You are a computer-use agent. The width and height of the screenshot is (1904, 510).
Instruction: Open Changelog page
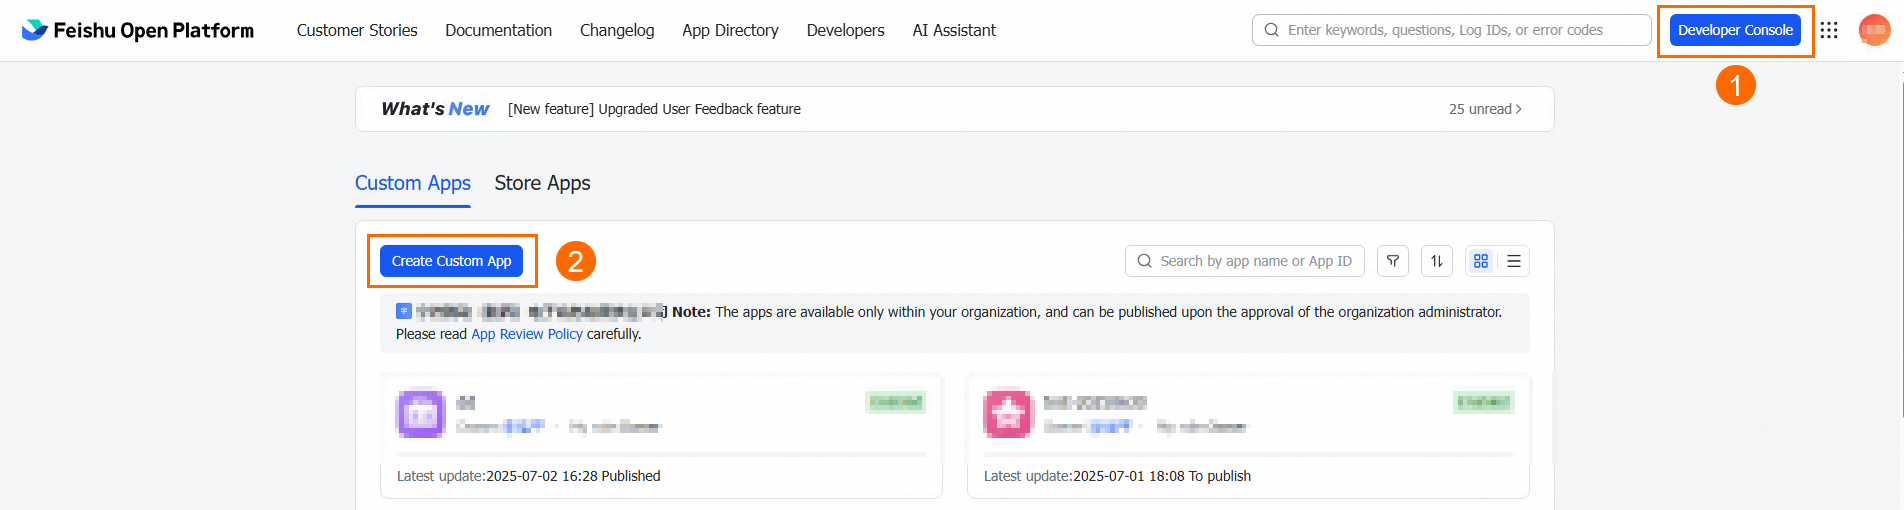click(617, 30)
